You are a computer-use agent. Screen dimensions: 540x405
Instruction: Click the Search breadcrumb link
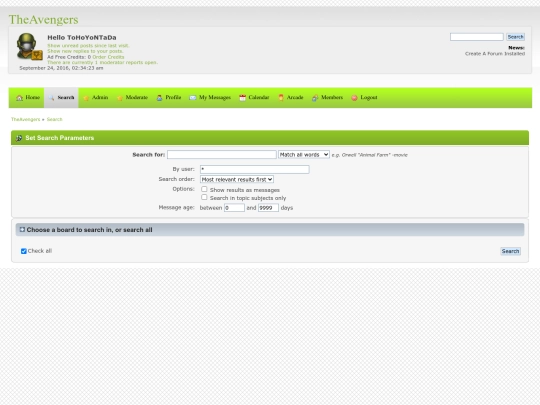coord(54,119)
